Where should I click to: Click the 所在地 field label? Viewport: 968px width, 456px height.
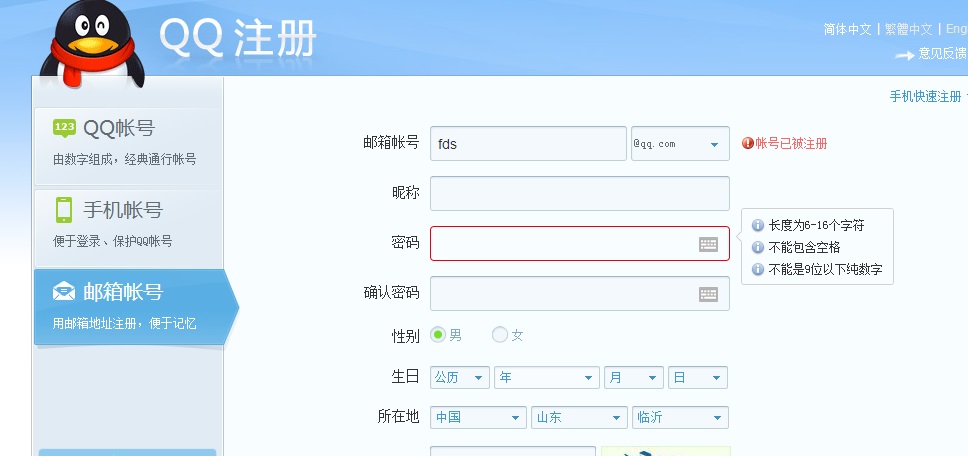[x=399, y=417]
